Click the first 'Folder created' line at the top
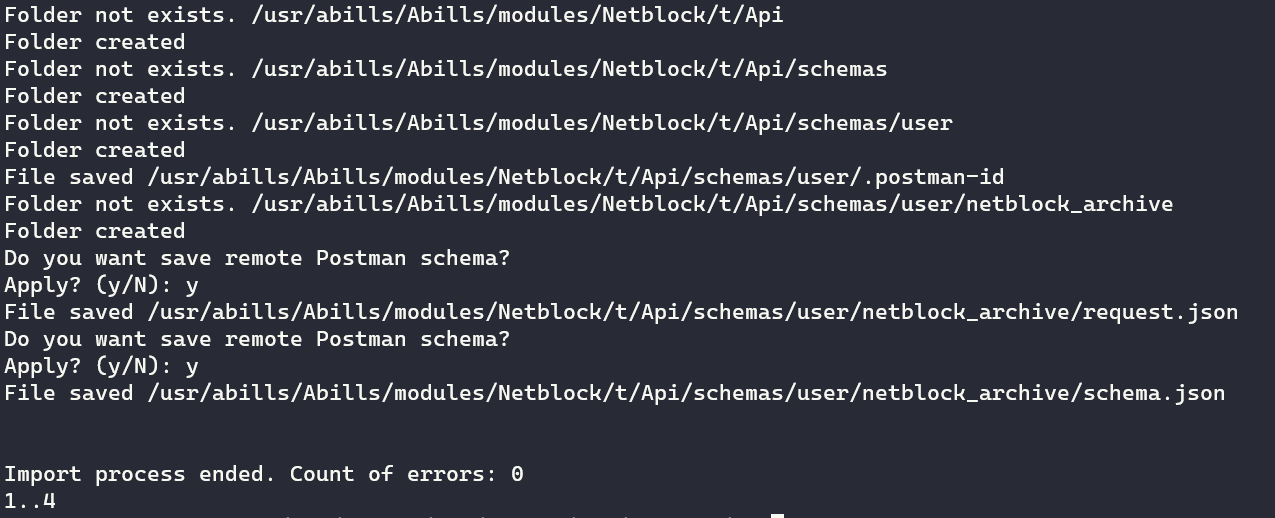 94,42
